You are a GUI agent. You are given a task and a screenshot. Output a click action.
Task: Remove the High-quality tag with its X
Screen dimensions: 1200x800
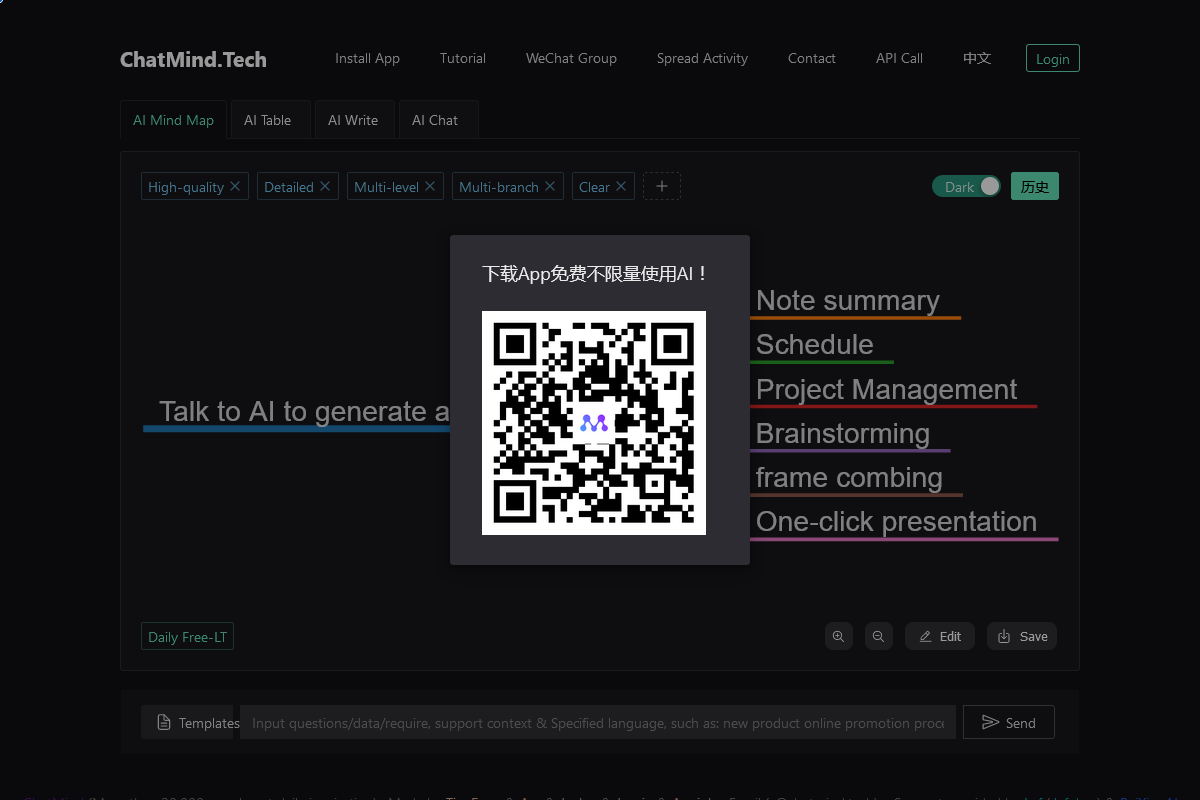click(235, 186)
